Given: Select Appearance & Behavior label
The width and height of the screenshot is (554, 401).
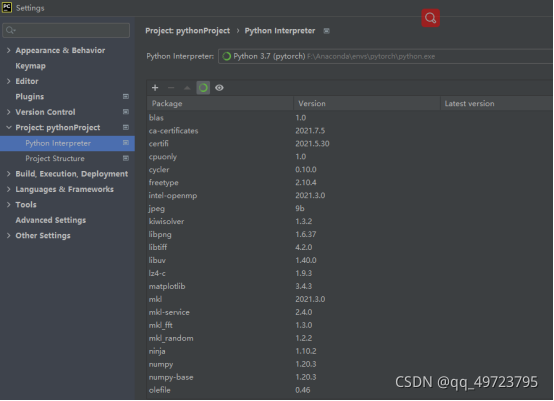Looking at the screenshot, I should click(x=60, y=51).
